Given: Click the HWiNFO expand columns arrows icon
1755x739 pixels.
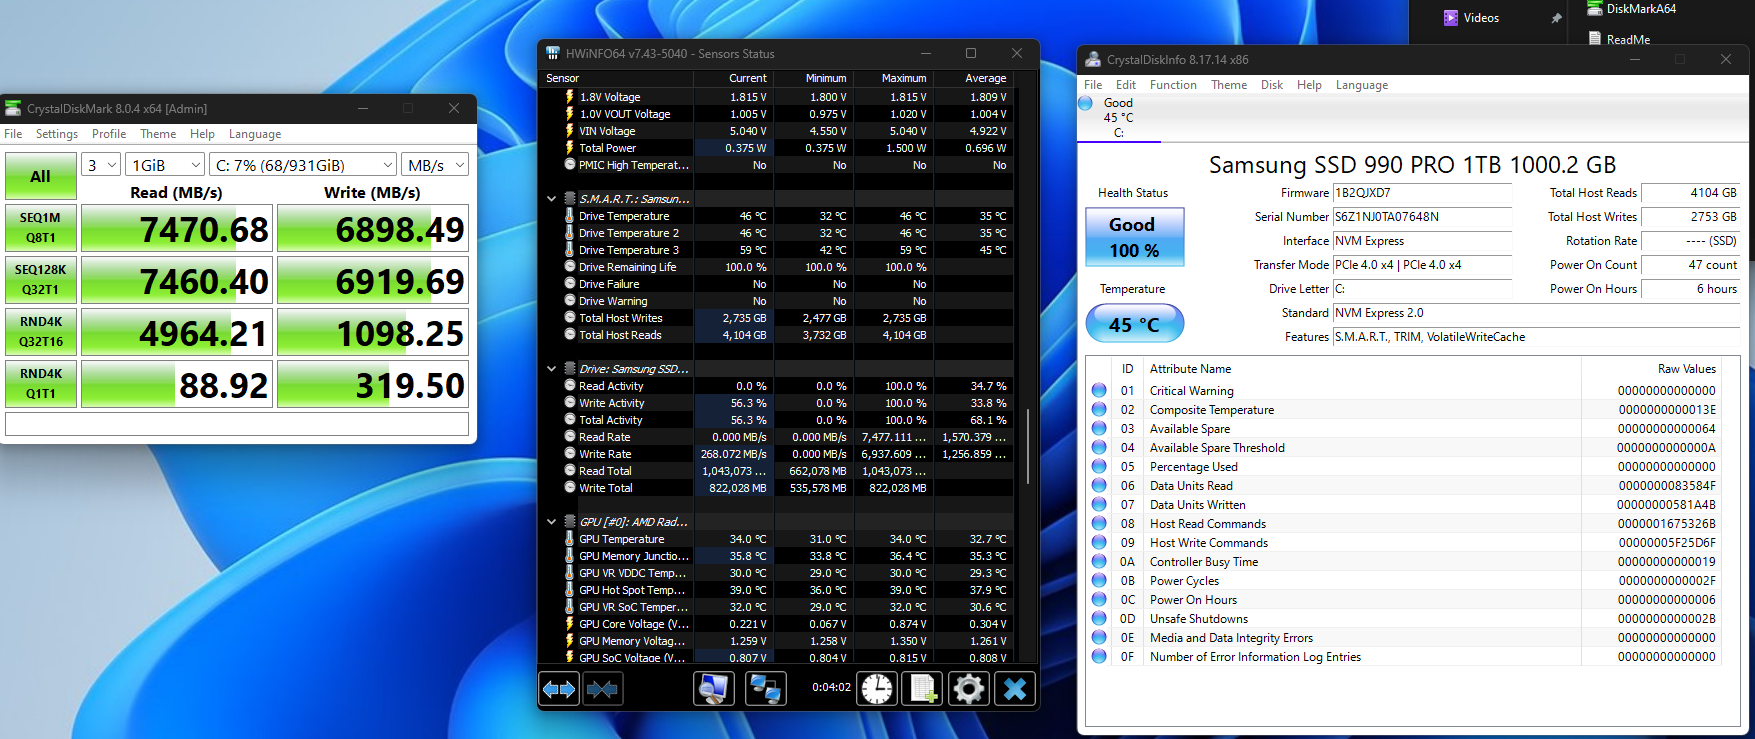Looking at the screenshot, I should 559,689.
